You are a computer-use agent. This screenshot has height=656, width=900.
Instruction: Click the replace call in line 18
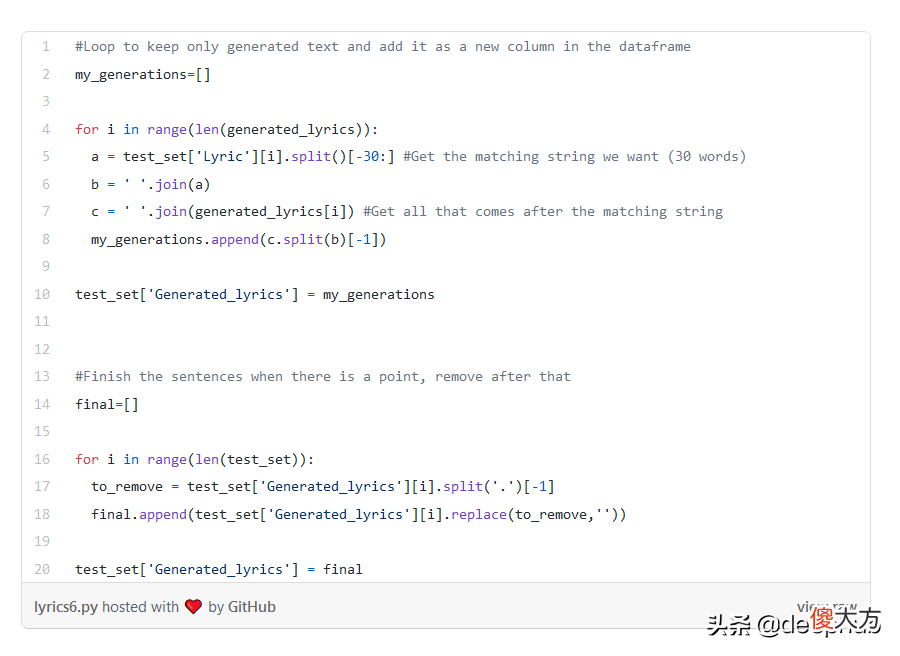click(479, 515)
